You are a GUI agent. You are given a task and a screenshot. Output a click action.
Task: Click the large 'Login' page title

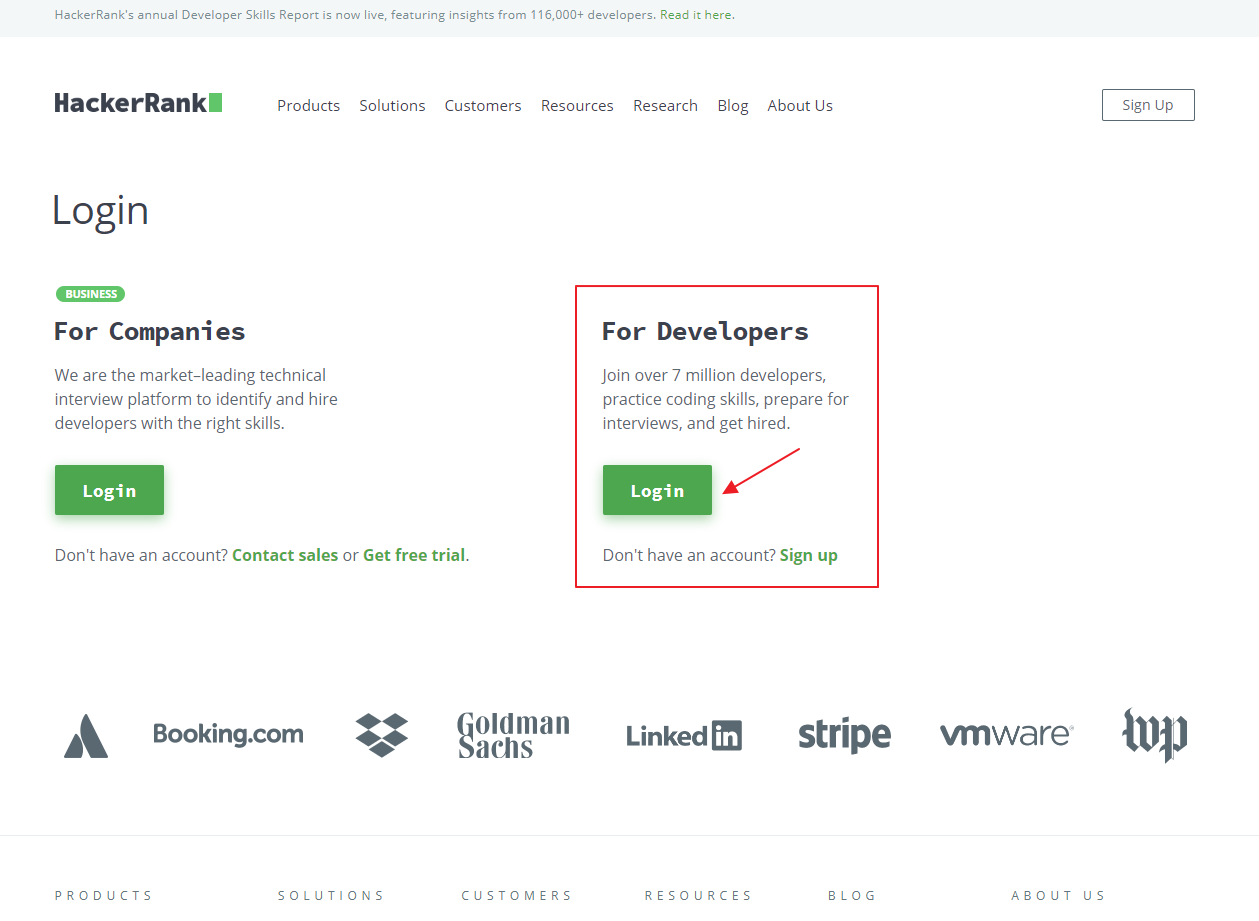click(100, 210)
